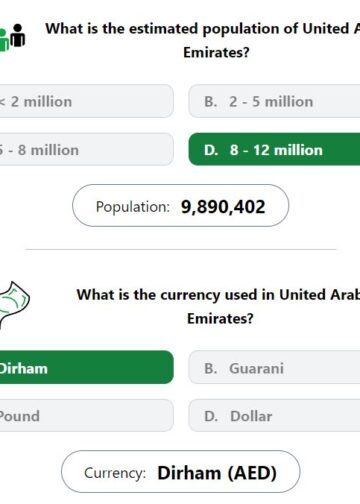Choose answer D. Dollar

pos(274,415)
